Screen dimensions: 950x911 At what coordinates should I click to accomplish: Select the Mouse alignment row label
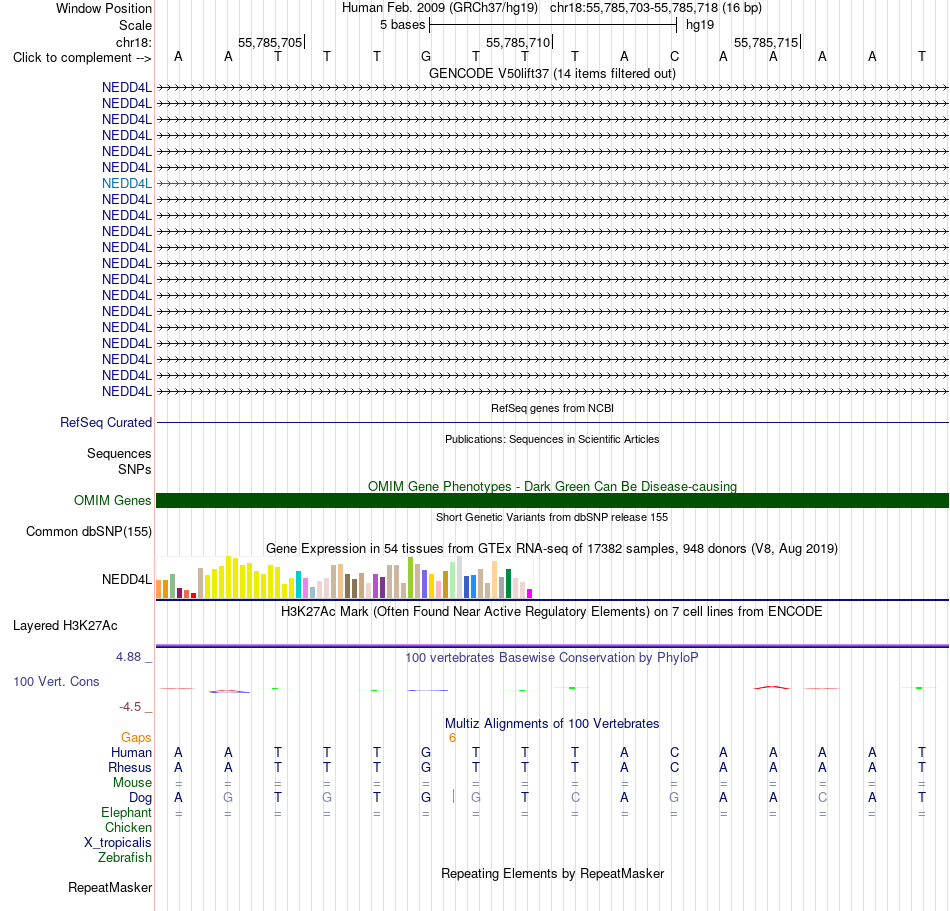pyautogui.click(x=132, y=783)
